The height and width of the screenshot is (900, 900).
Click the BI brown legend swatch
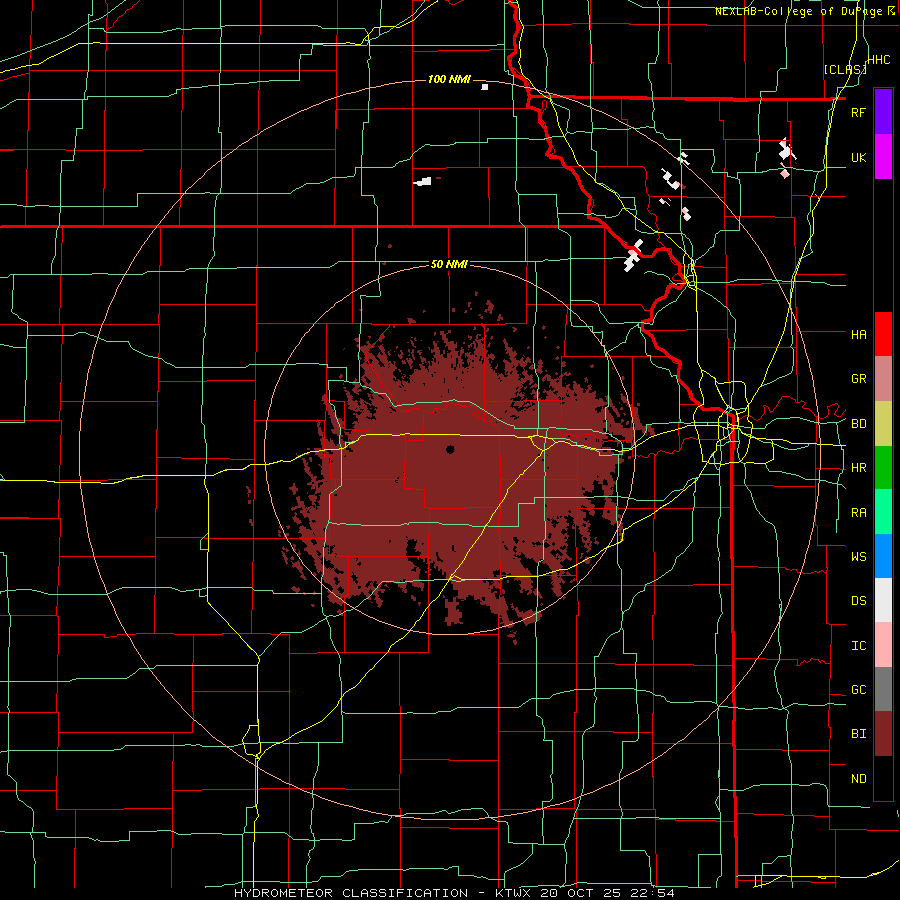[883, 734]
